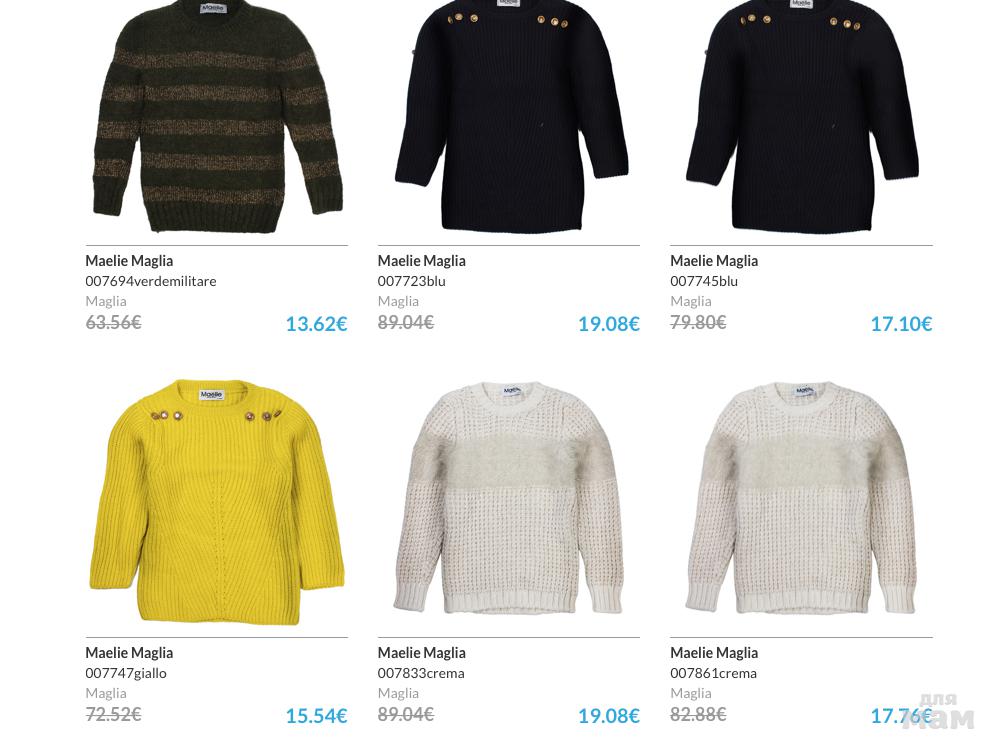Select product code 007747giallo

(x=126, y=673)
